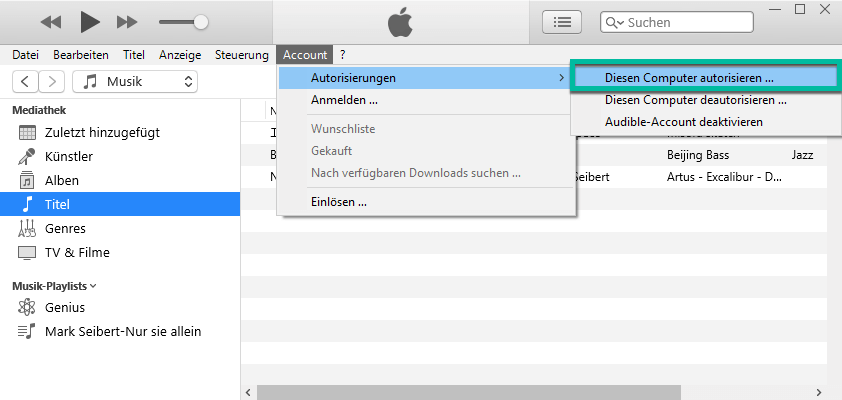The height and width of the screenshot is (400, 842).
Task: Close the open Account menu
Action: [x=305, y=55]
